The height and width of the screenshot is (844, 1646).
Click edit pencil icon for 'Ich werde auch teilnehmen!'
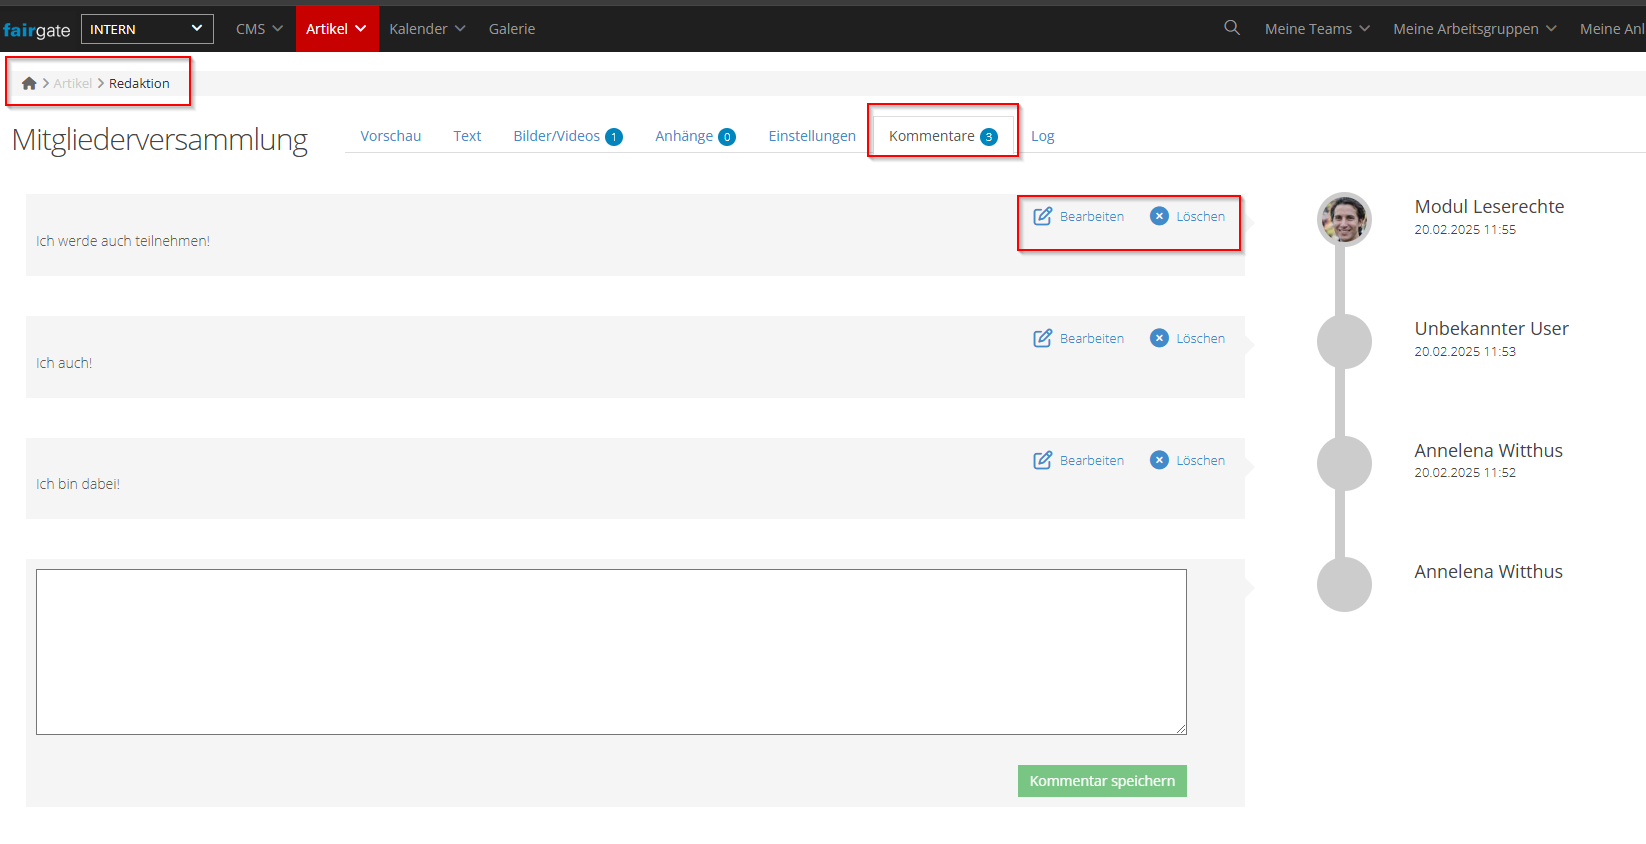[x=1042, y=216]
